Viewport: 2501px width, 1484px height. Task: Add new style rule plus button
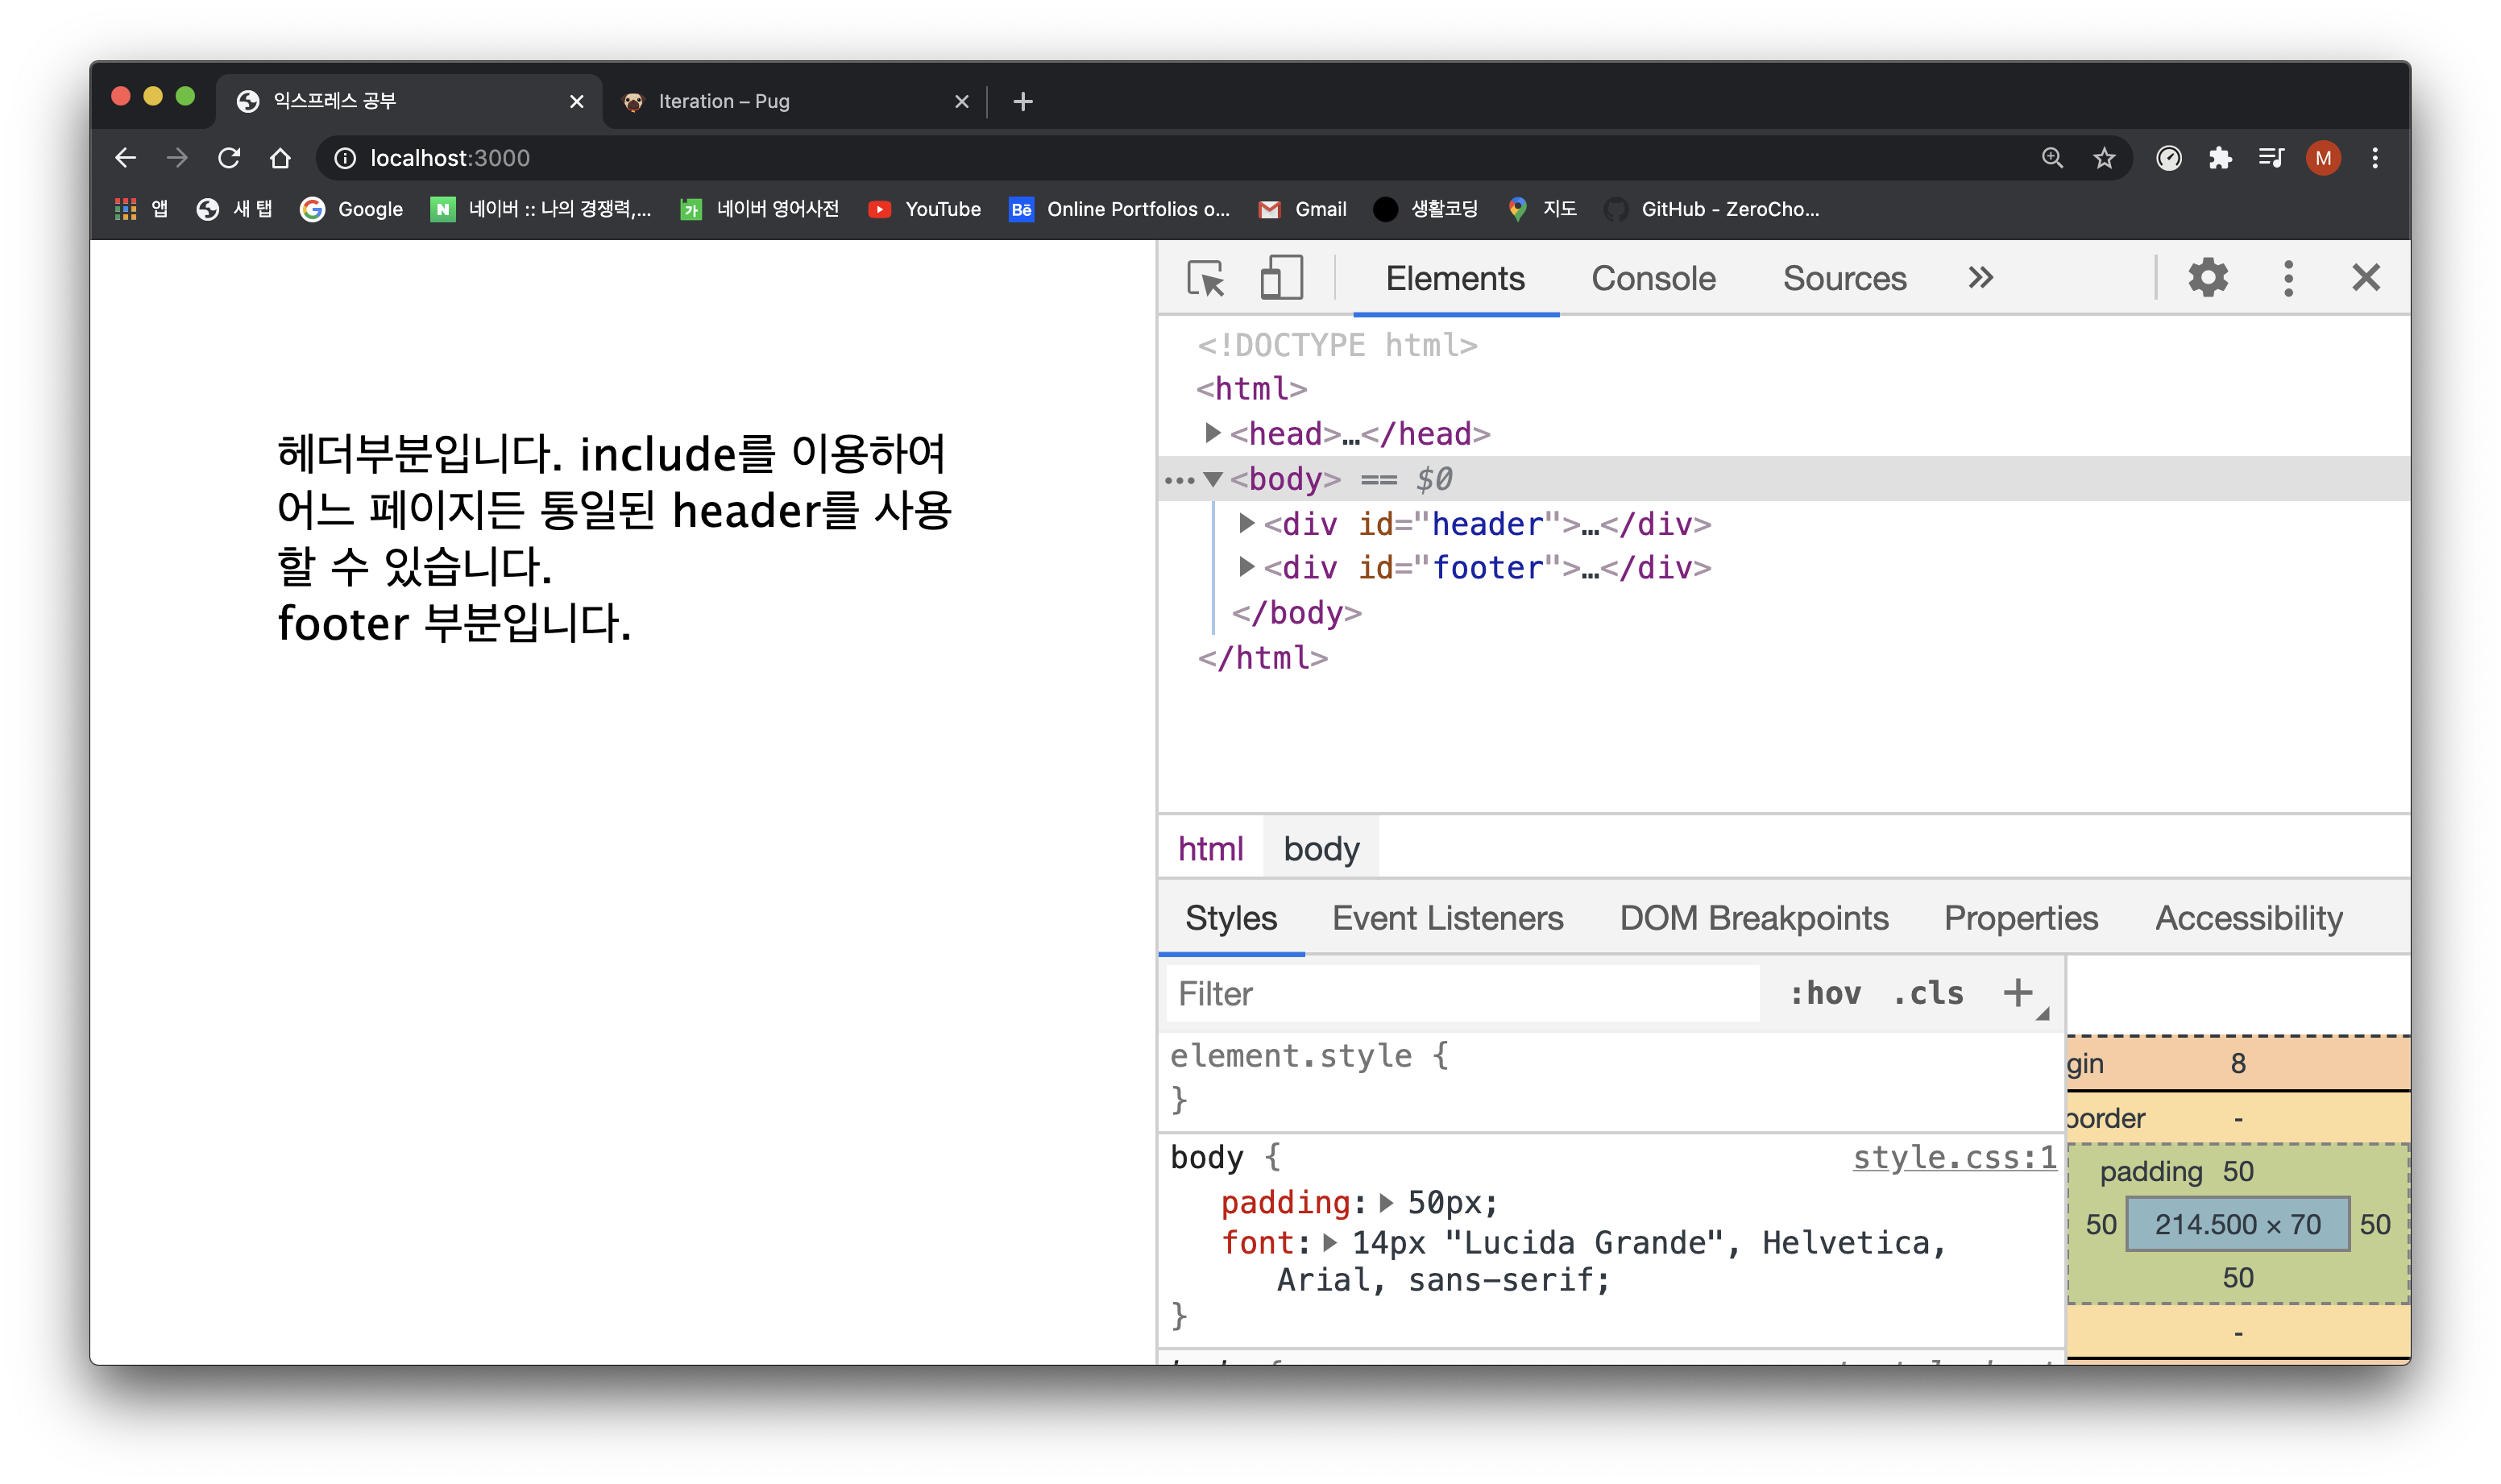[x=2018, y=993]
